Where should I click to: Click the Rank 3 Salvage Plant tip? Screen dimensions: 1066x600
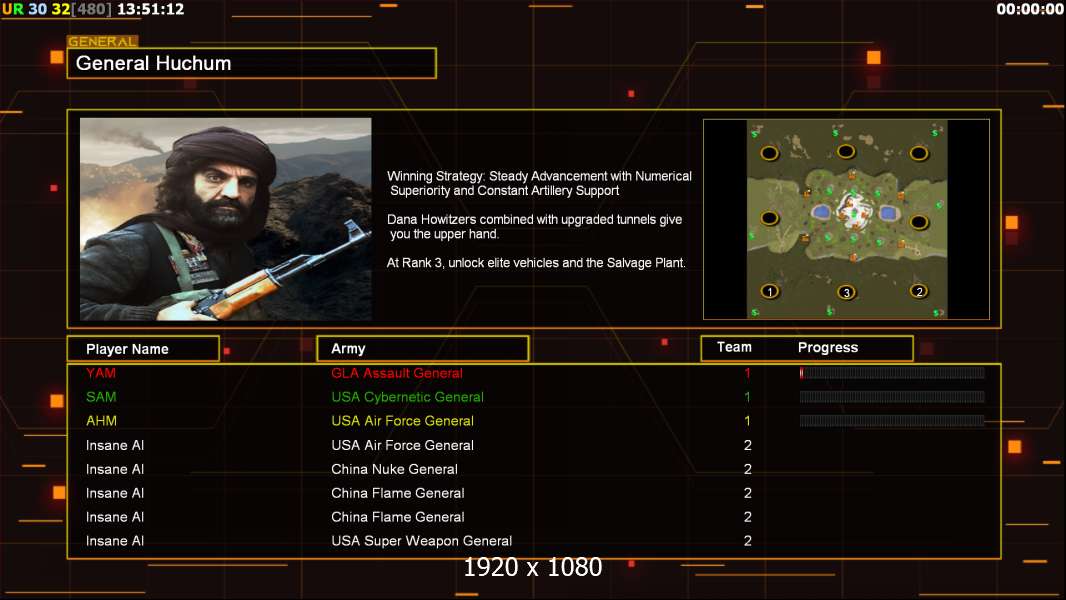(536, 263)
